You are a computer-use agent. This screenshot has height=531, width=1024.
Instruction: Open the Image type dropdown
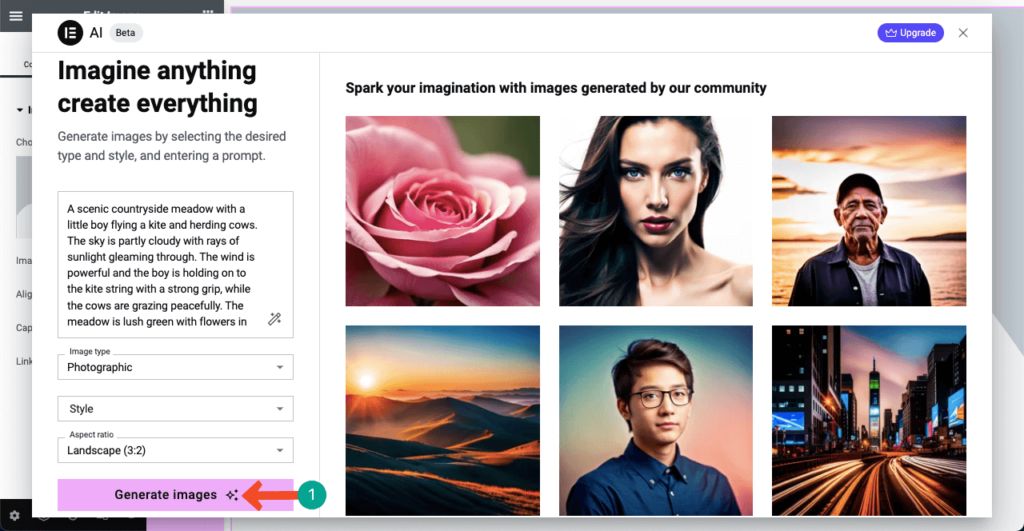coord(175,367)
